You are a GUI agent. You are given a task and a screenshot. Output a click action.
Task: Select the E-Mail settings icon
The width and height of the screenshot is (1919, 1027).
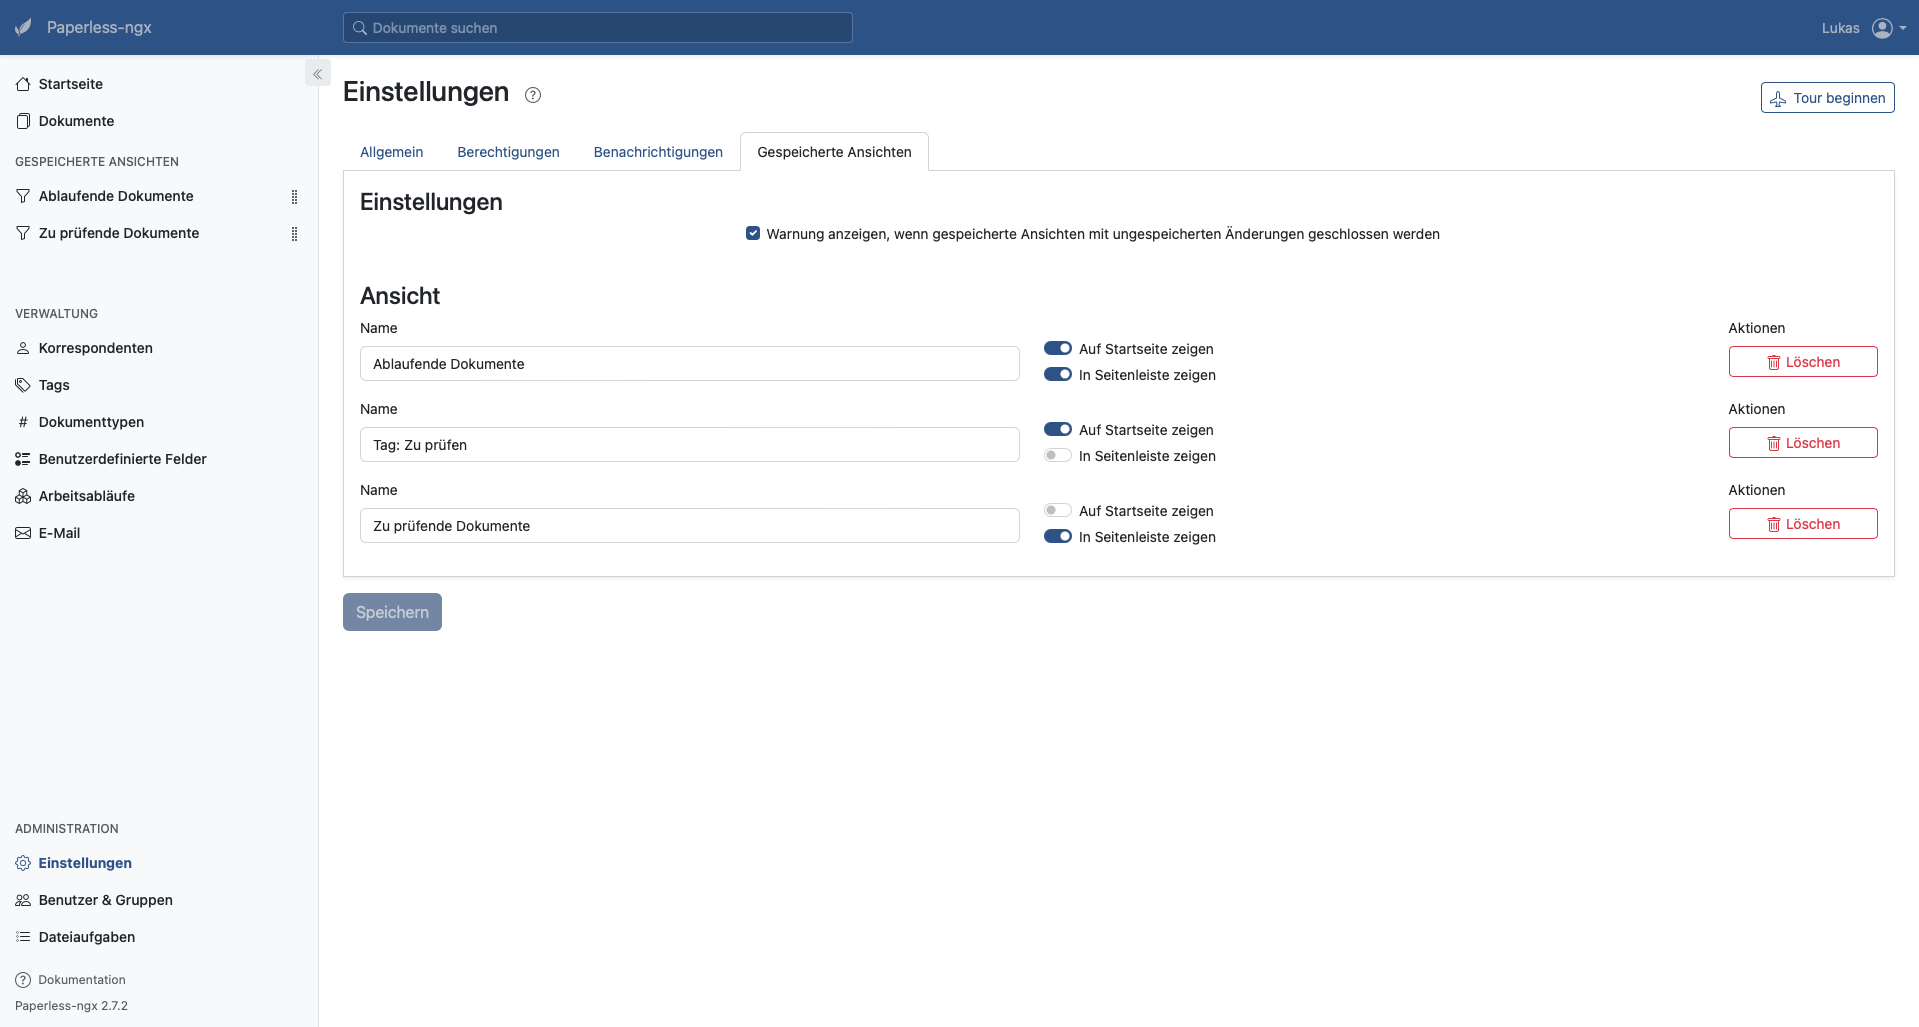pos(22,532)
